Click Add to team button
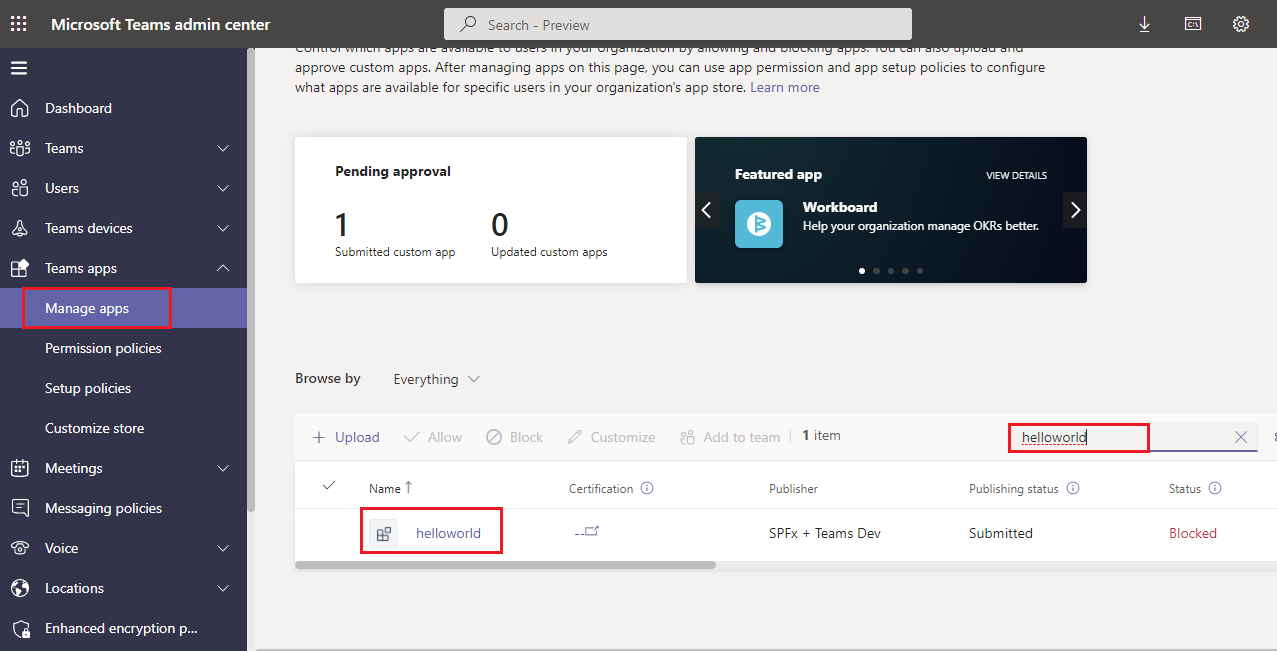The image size is (1277, 651). 730,437
